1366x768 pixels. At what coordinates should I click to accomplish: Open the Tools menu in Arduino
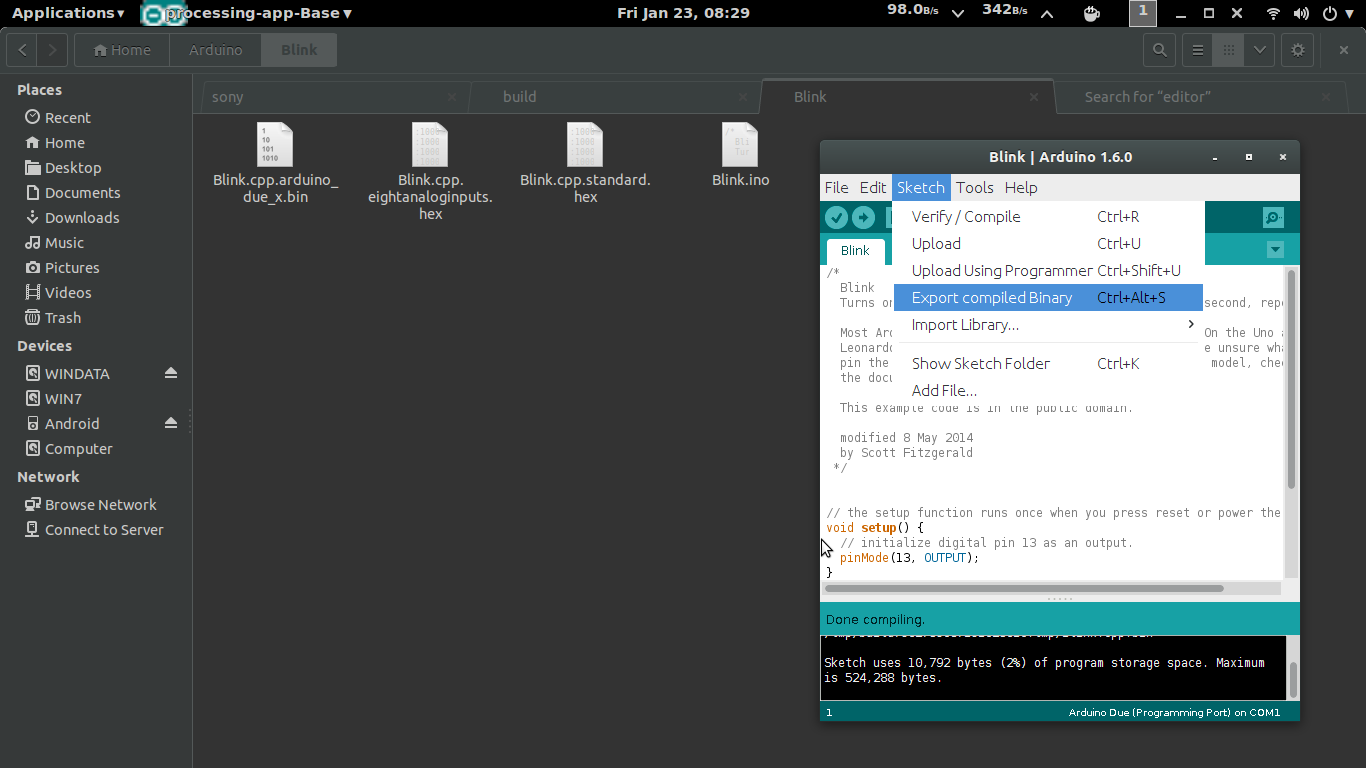(x=975, y=187)
